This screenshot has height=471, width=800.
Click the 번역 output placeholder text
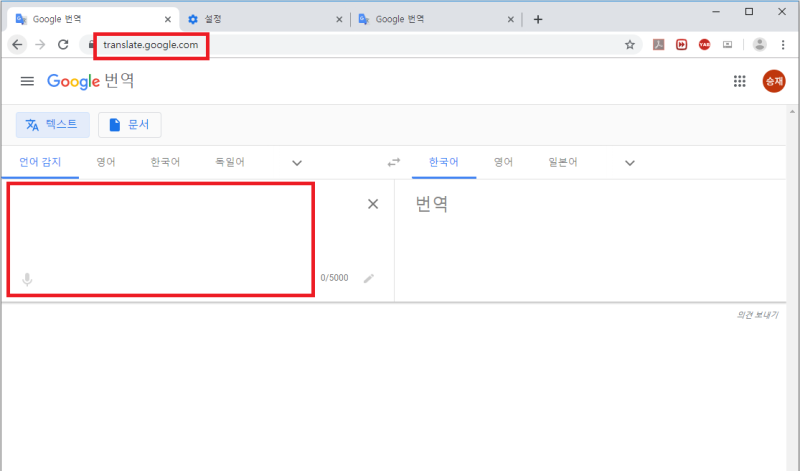coord(432,204)
